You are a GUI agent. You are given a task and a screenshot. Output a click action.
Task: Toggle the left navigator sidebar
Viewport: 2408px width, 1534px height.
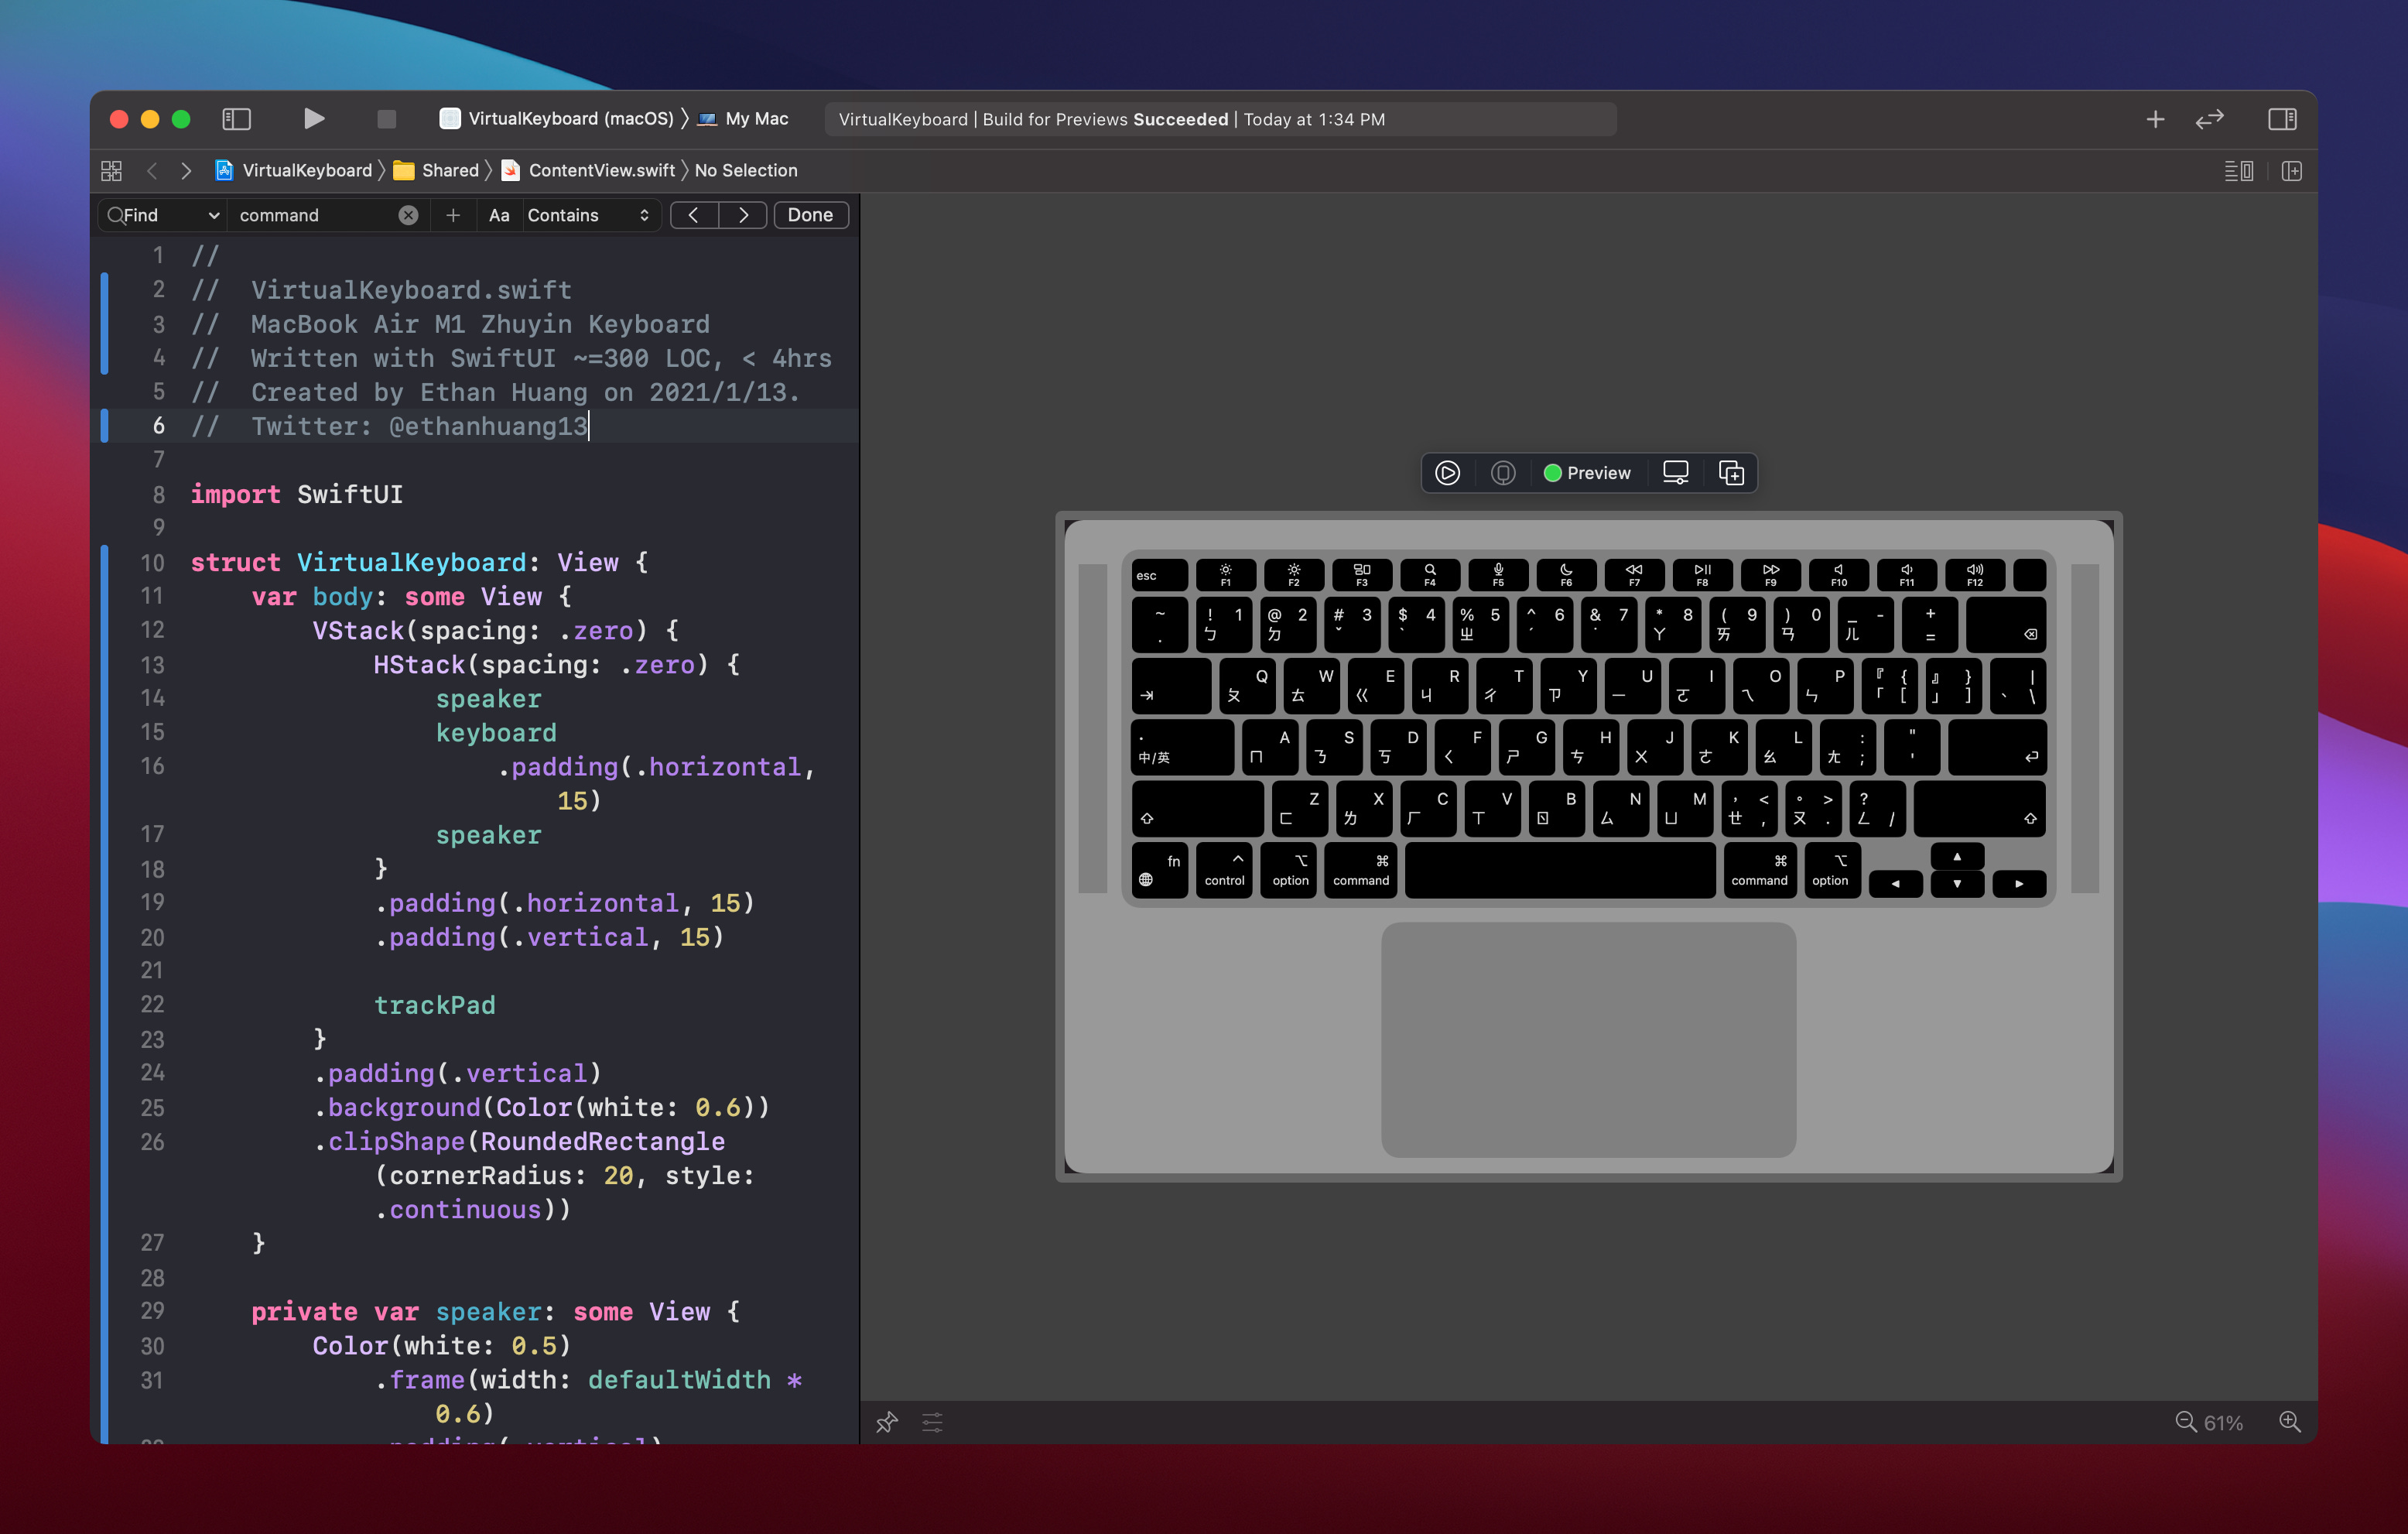click(x=236, y=119)
